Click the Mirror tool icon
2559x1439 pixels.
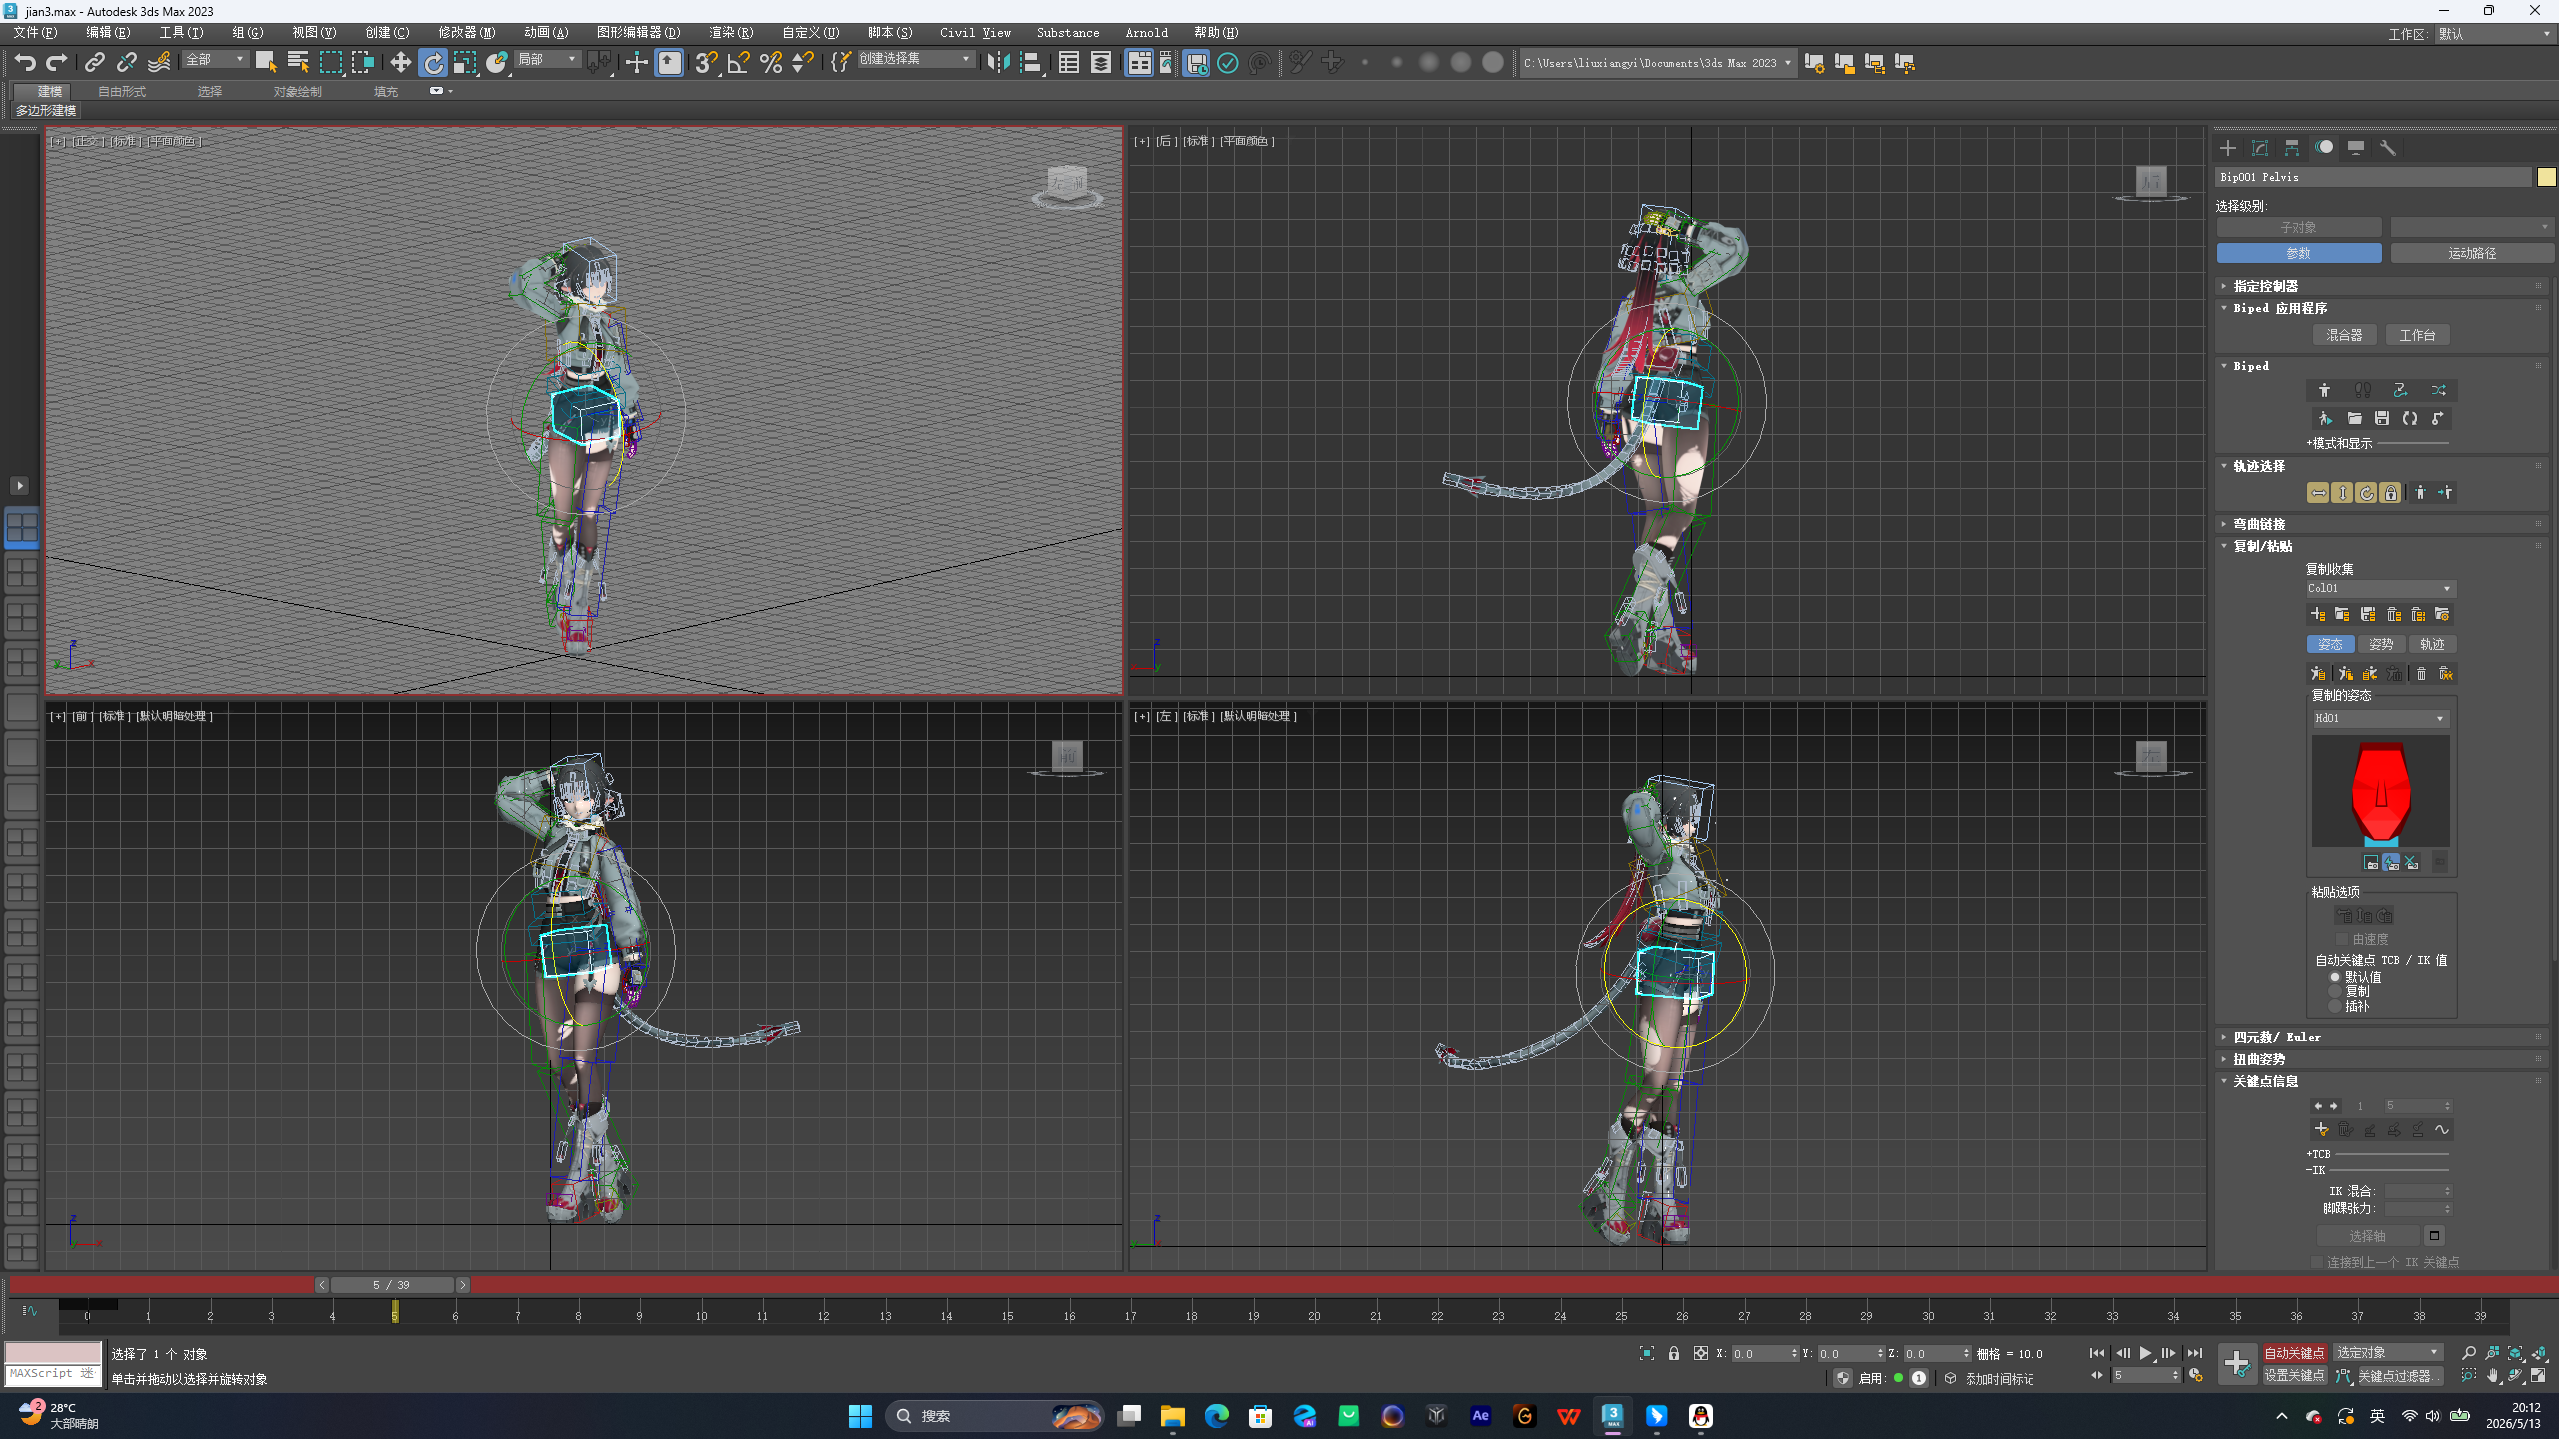click(998, 63)
